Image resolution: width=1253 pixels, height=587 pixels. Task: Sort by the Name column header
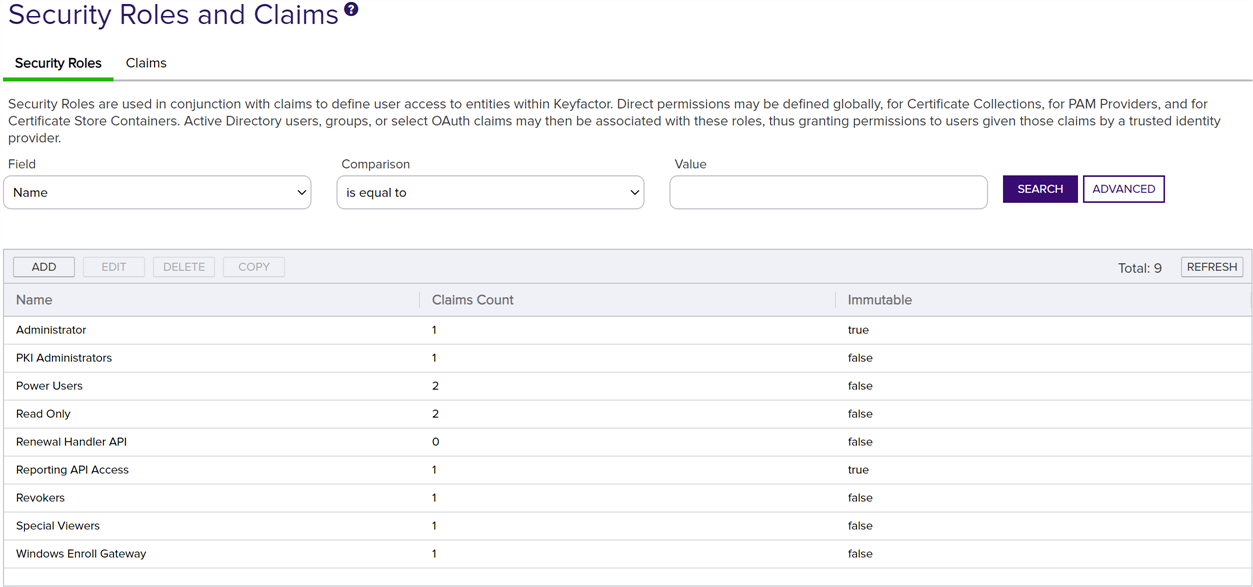[34, 300]
